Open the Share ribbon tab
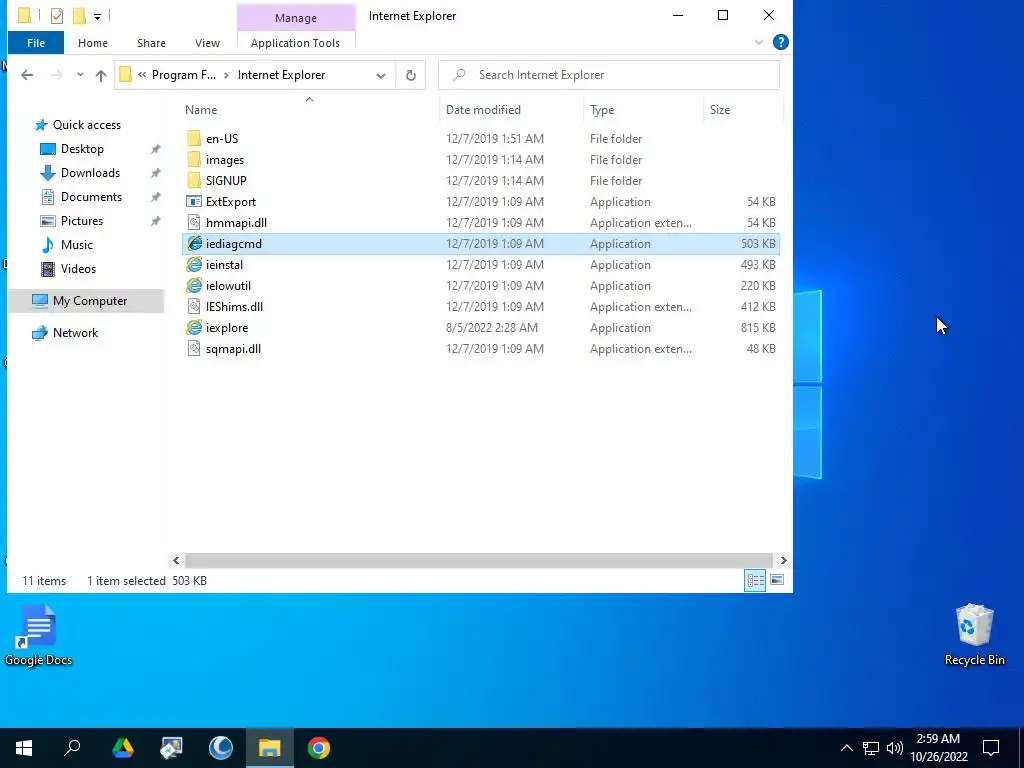Viewport: 1024px width, 768px height. (151, 43)
